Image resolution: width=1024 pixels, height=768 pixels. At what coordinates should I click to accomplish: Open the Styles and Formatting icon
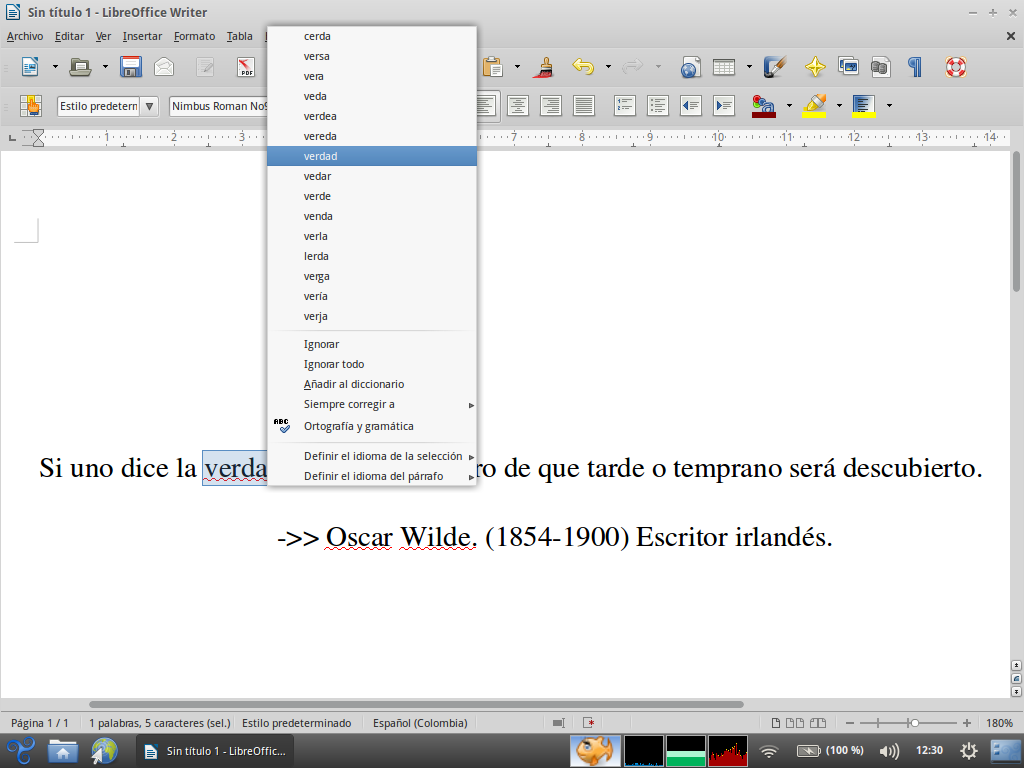(x=31, y=106)
